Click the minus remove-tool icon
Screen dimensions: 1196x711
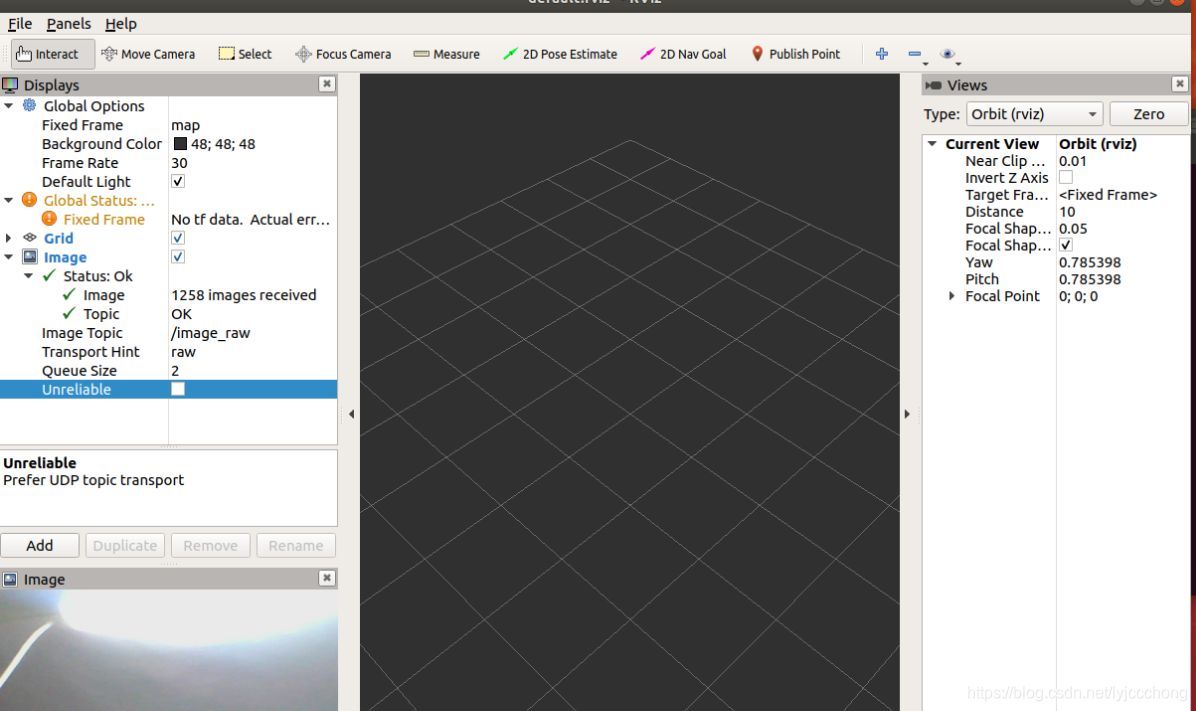click(915, 54)
